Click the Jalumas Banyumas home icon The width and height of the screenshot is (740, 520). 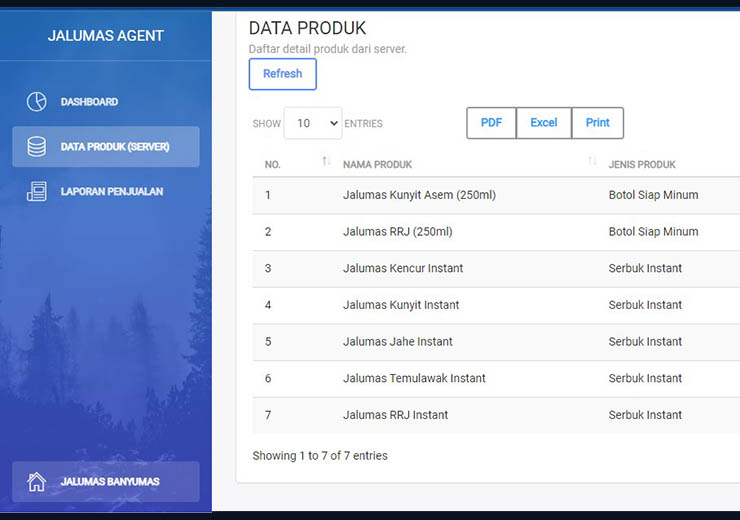(36, 482)
